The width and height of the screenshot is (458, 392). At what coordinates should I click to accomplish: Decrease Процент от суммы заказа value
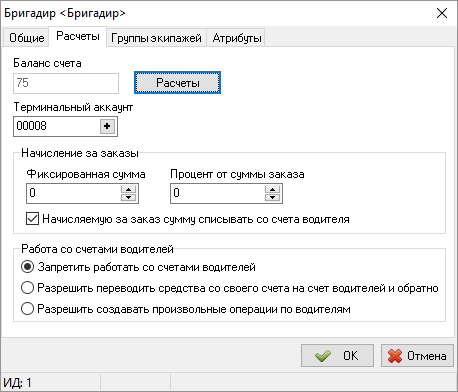click(x=272, y=197)
